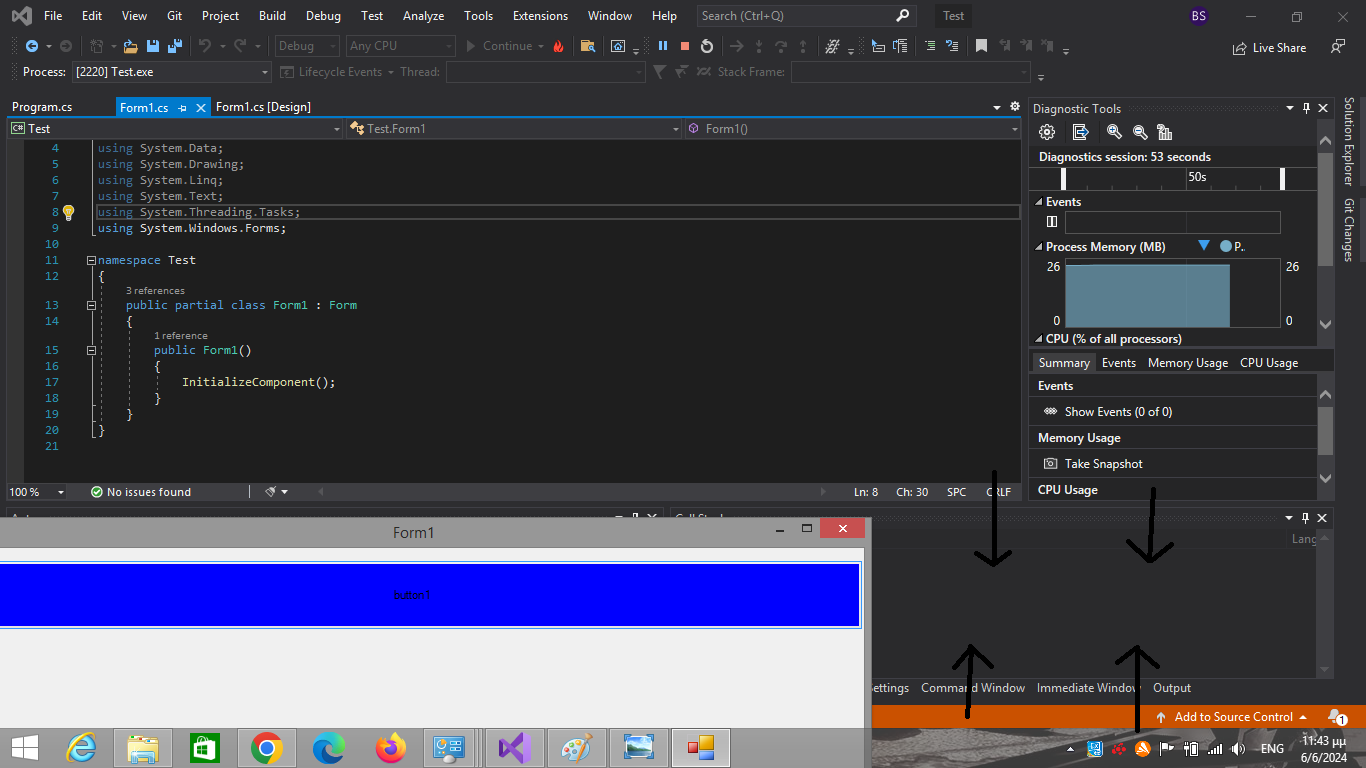Pause debugging with Break All button
Viewport: 1366px width, 768px height.
point(662,46)
